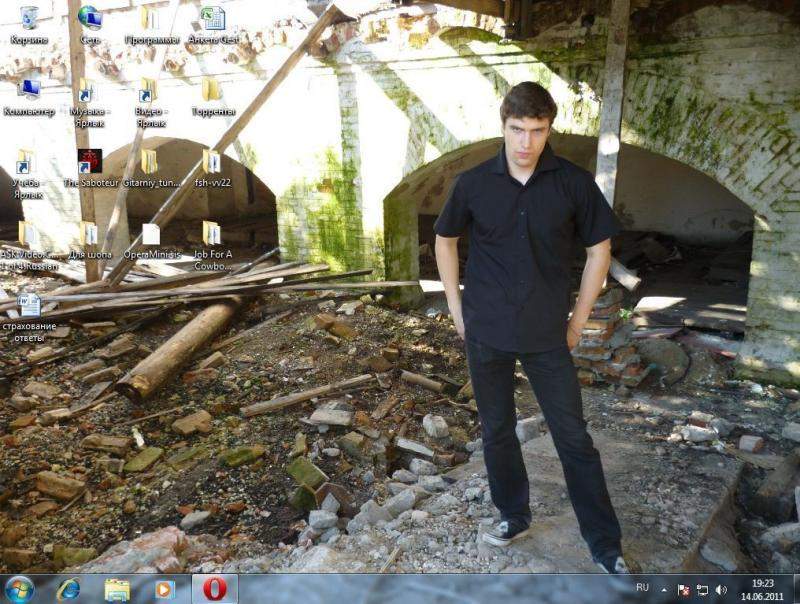
Task: Open Windows Explorer from the taskbar
Action: pyautogui.click(x=117, y=589)
